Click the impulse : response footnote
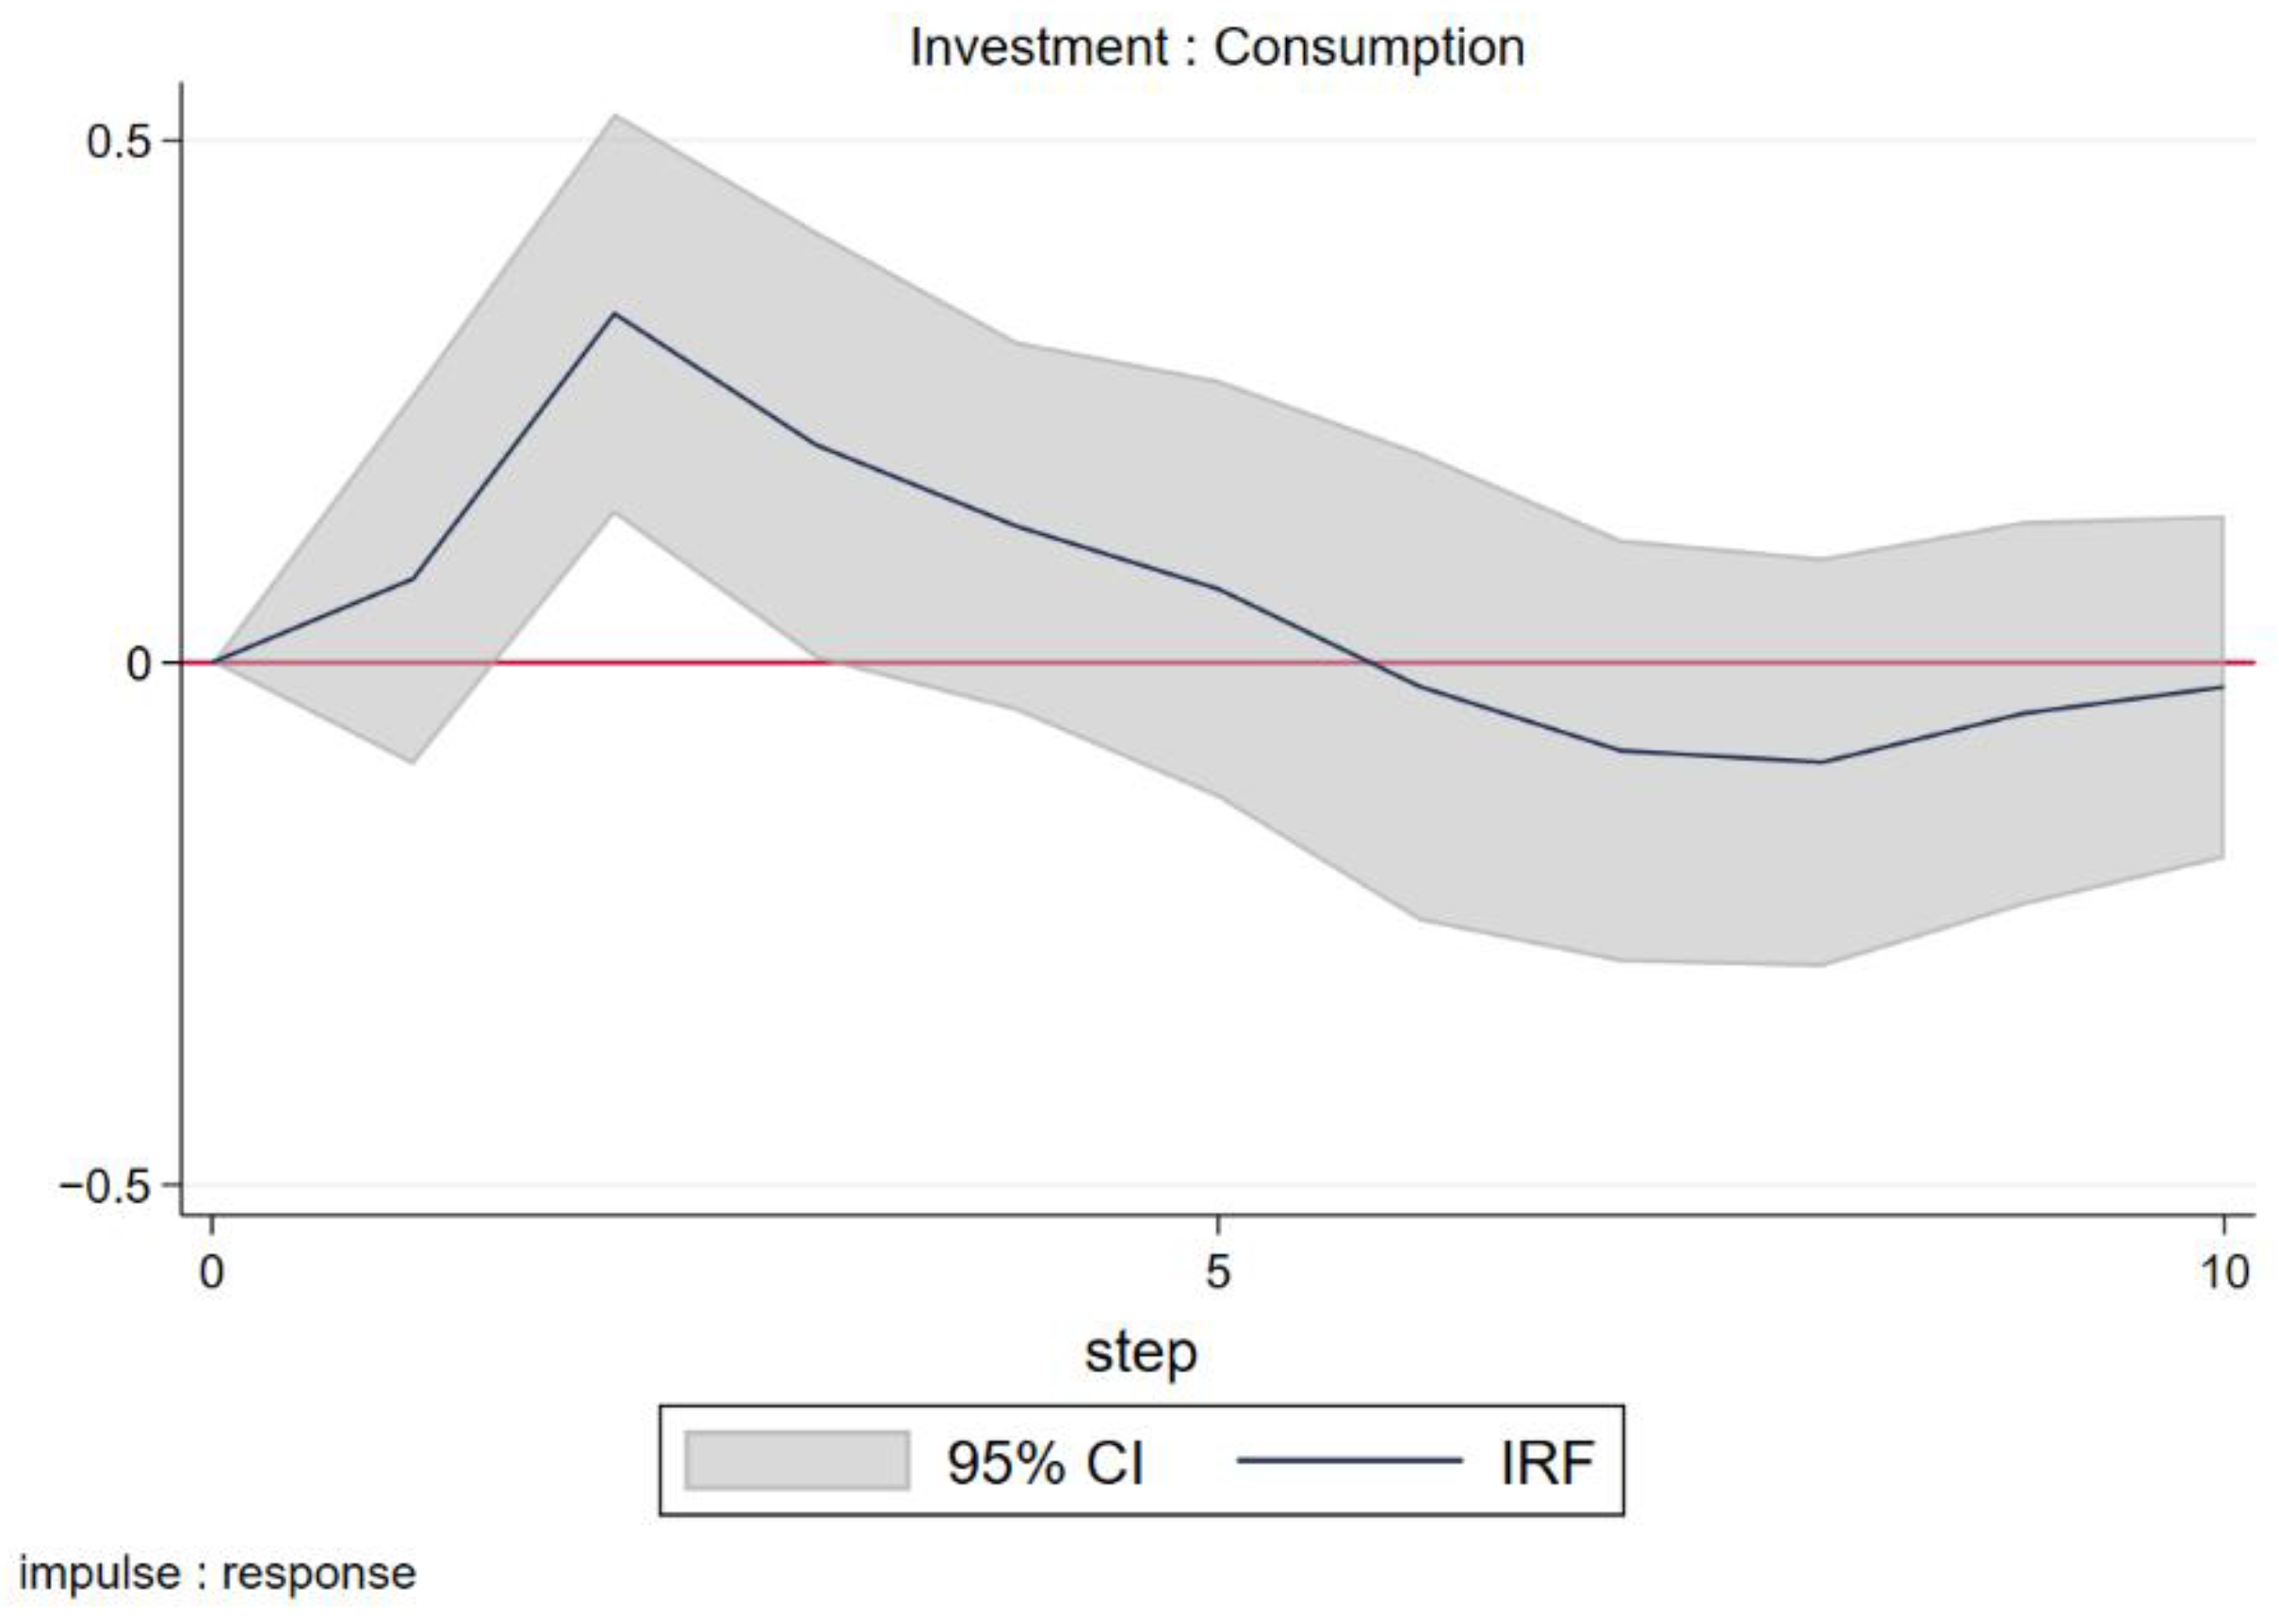 click(217, 1573)
